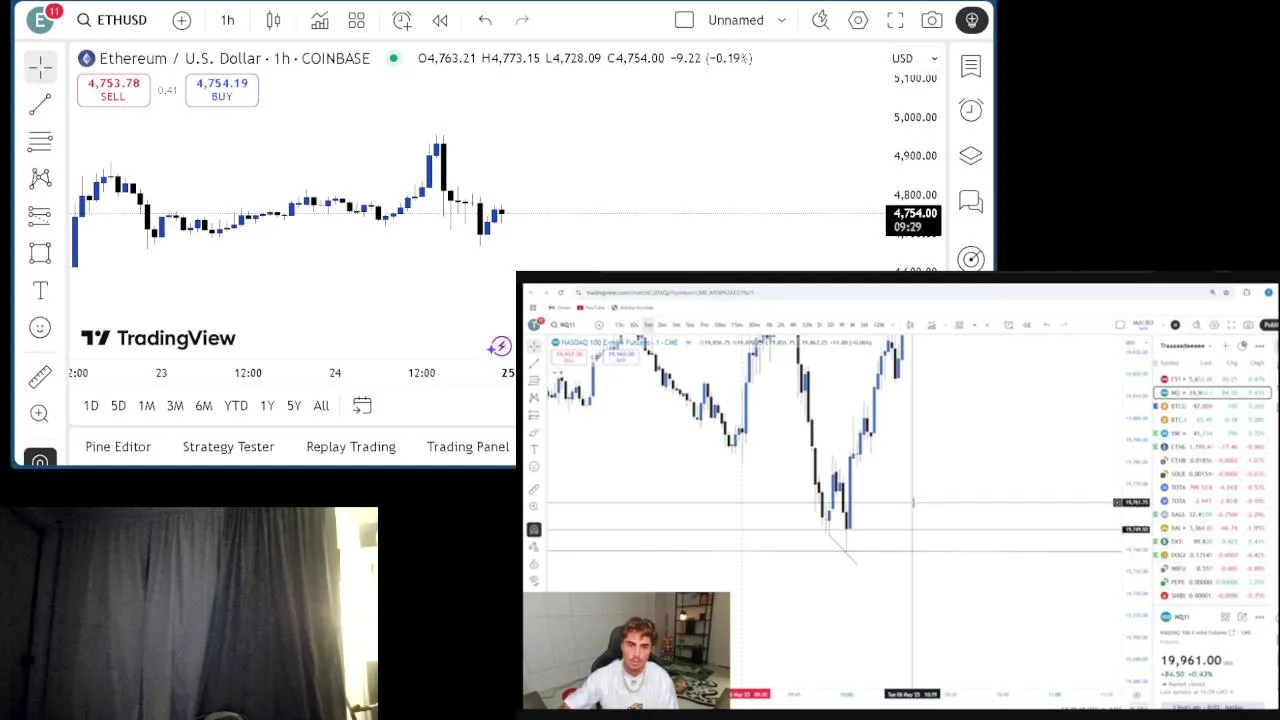Select the rectangle shapes tool

[x=40, y=253]
